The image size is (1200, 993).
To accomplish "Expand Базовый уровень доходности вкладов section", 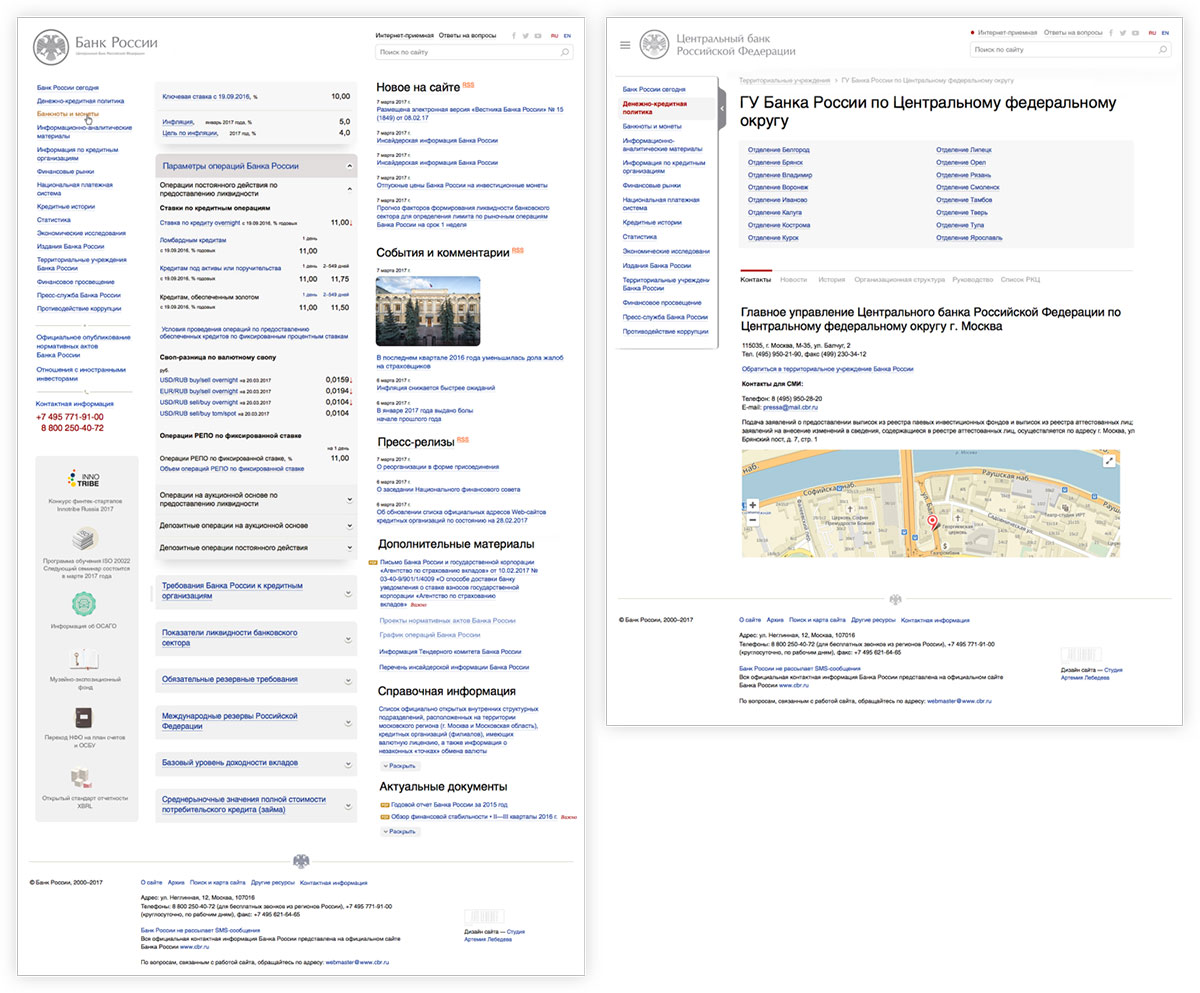I will (348, 764).
